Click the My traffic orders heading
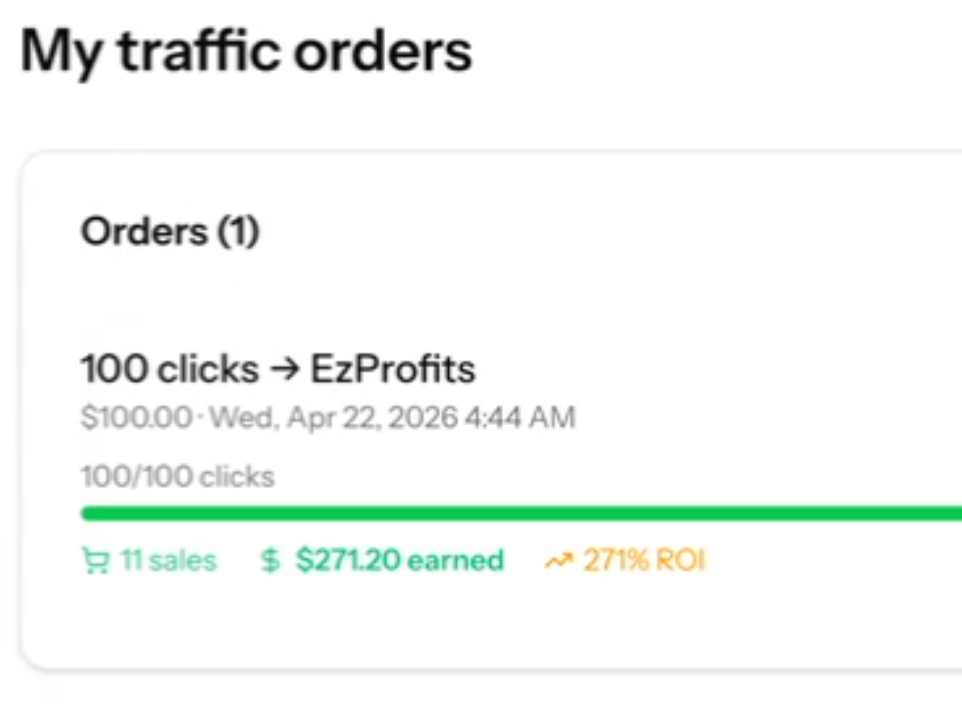Image resolution: width=962 pixels, height=720 pixels. point(246,52)
